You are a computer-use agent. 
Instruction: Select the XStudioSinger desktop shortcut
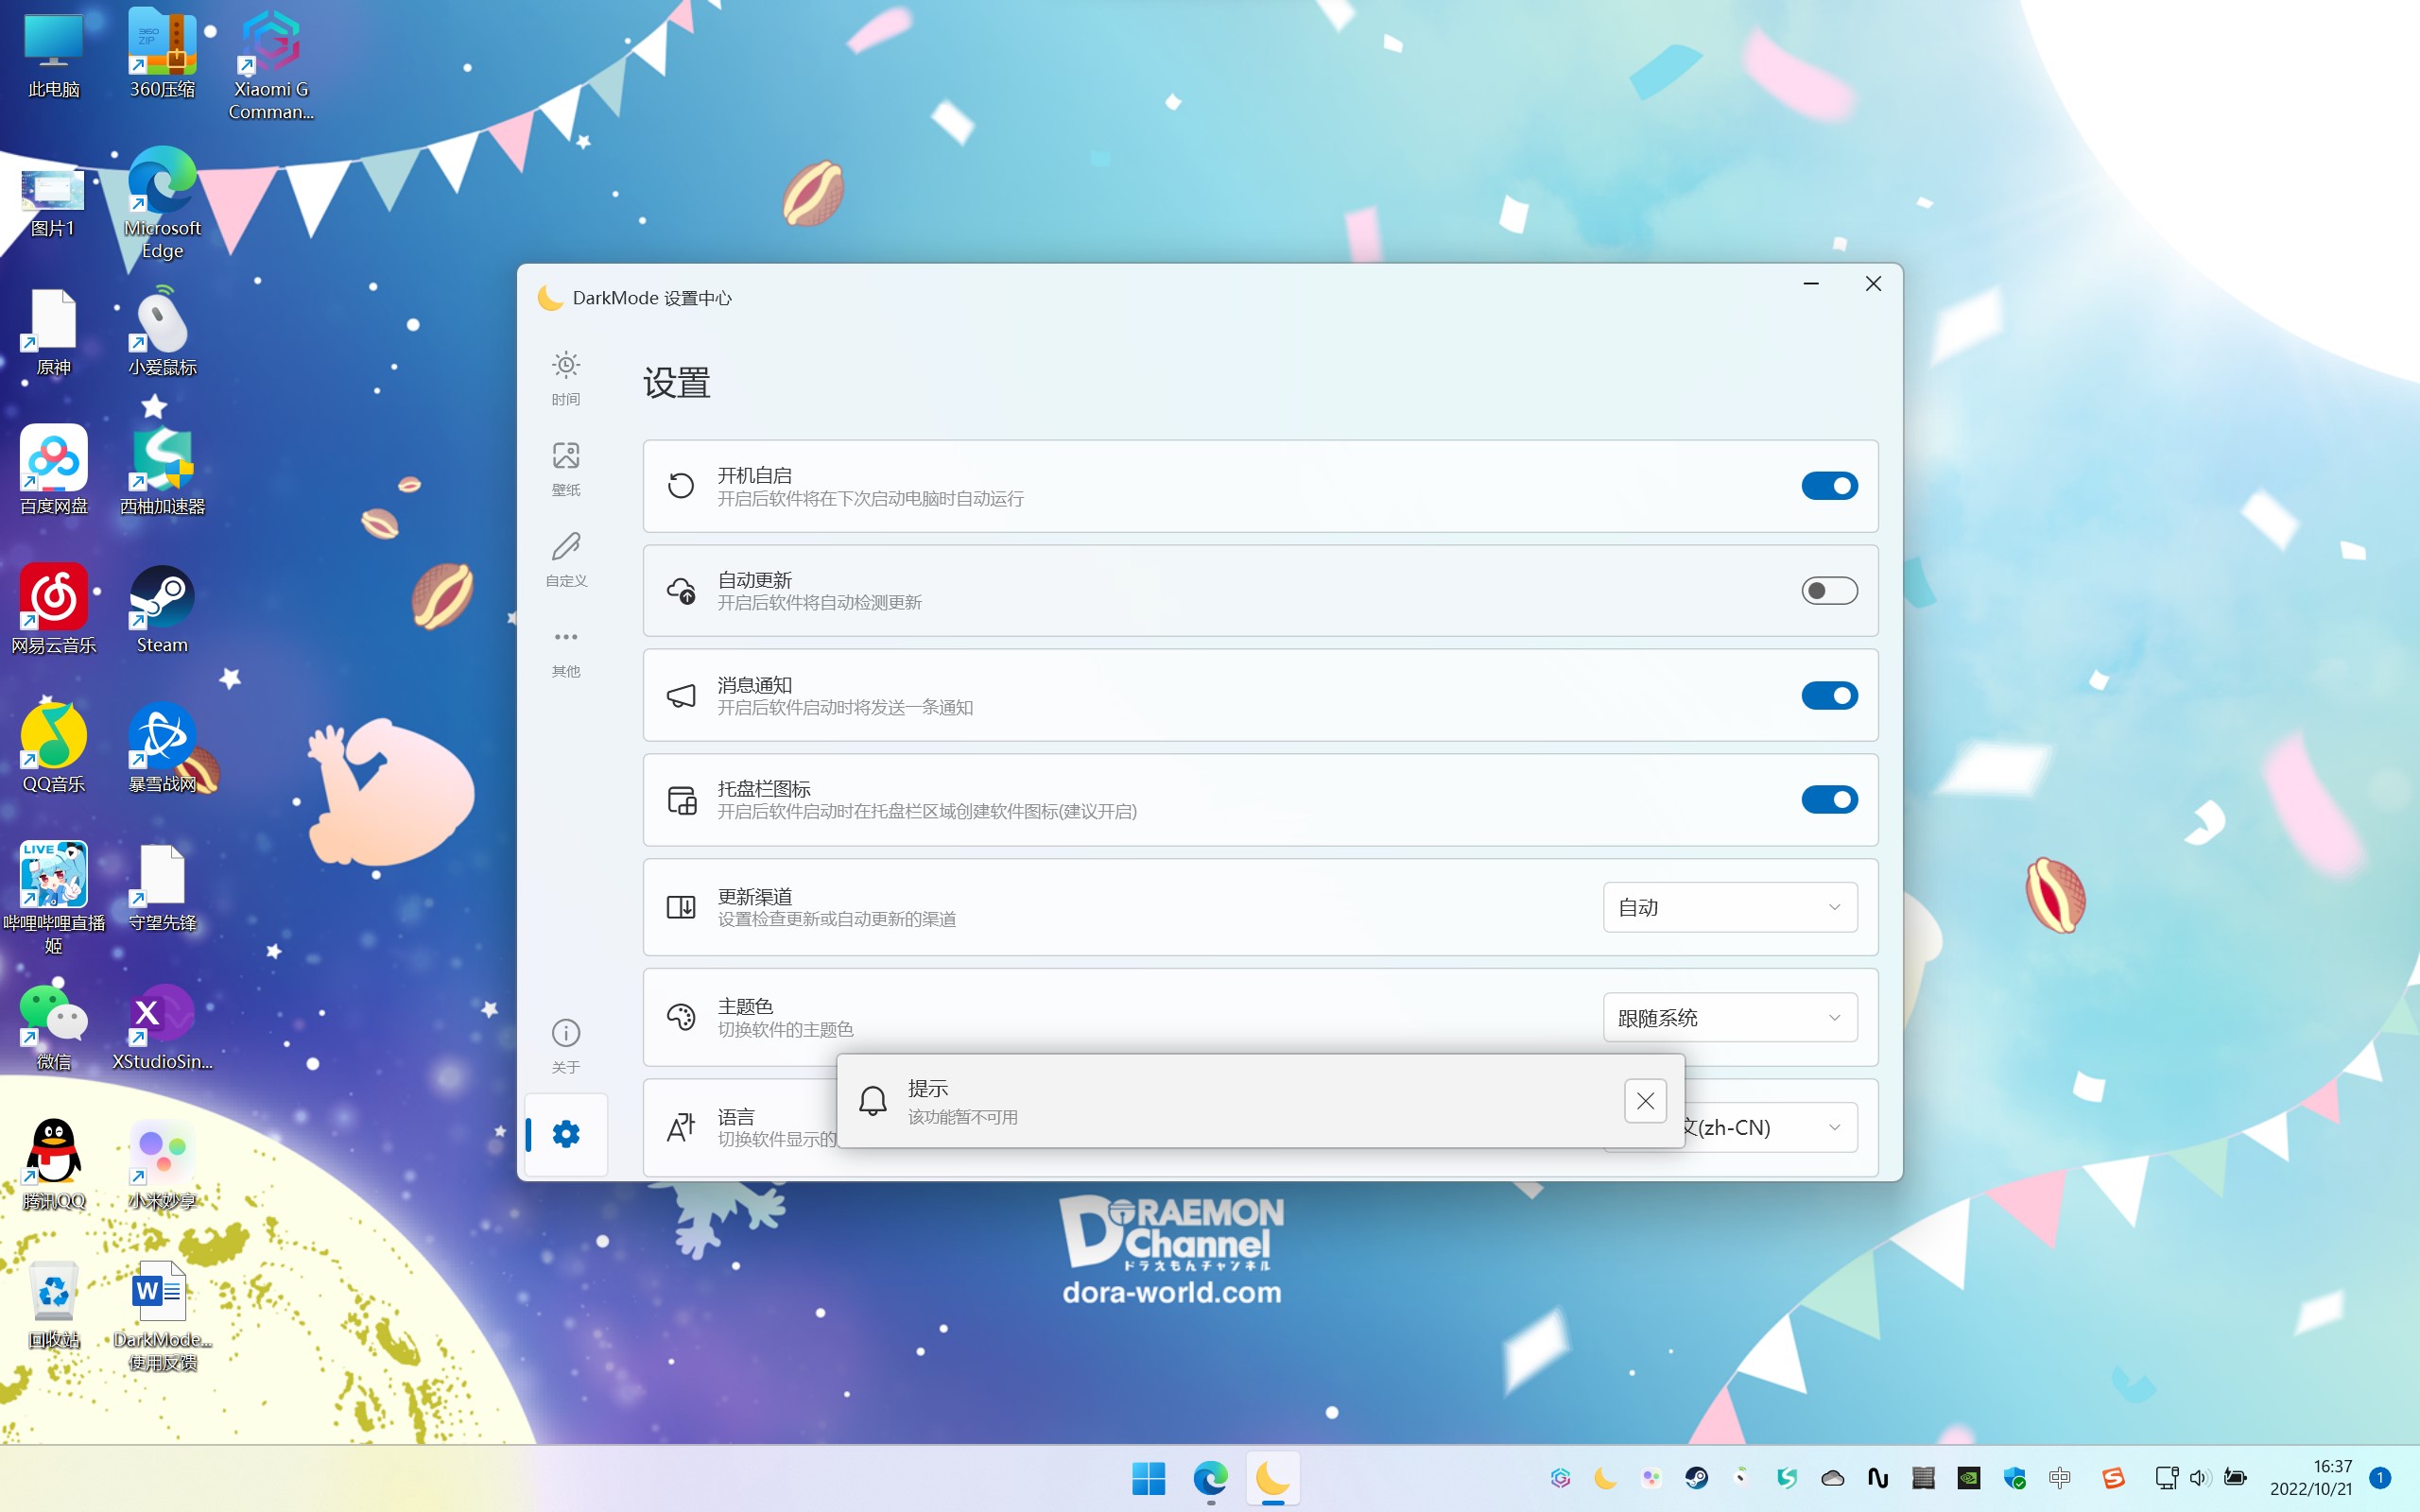pos(162,1026)
